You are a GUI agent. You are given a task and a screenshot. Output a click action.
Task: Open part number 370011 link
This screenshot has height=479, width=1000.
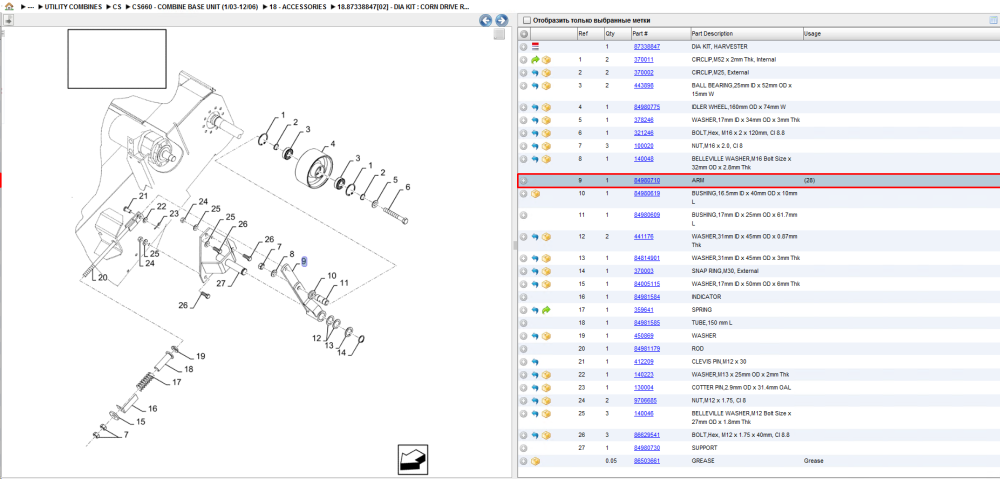point(643,59)
